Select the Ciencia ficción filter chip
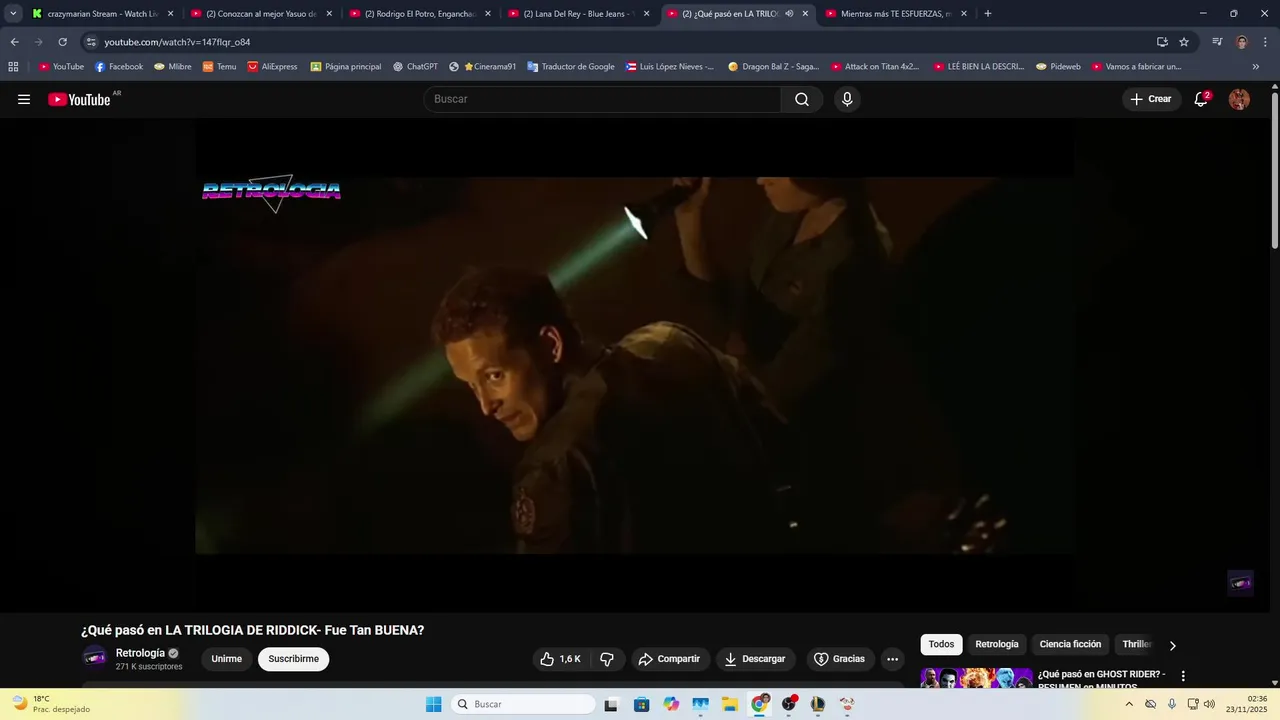This screenshot has width=1280, height=720. tap(1070, 645)
